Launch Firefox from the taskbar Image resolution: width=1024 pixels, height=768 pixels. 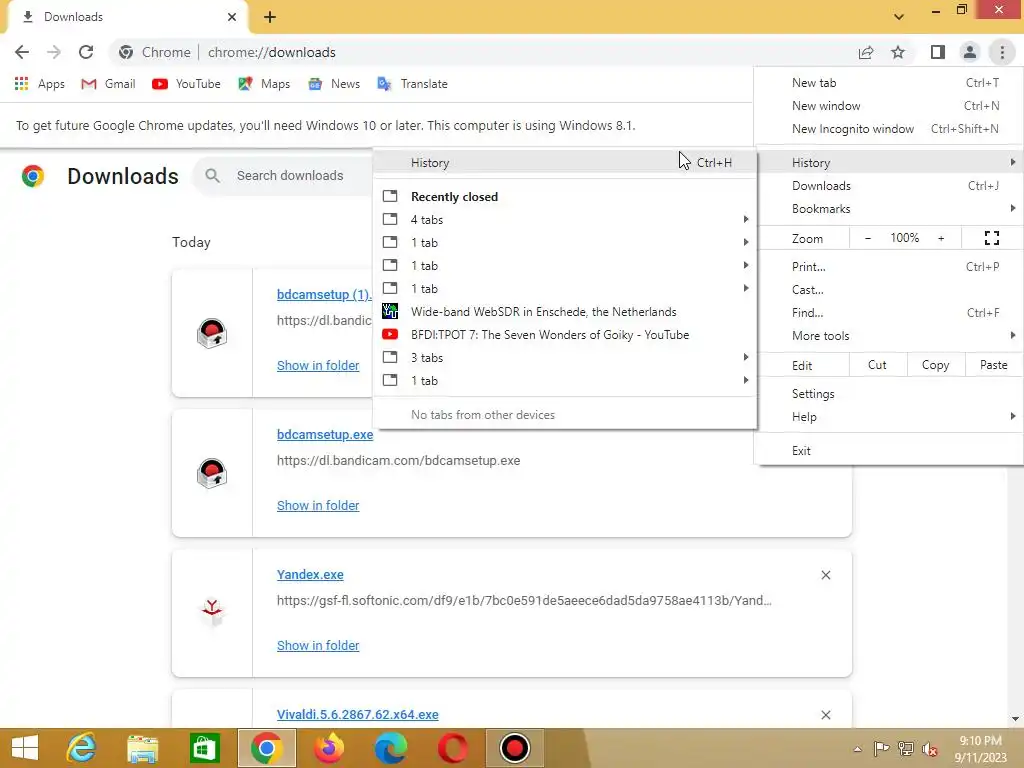328,748
